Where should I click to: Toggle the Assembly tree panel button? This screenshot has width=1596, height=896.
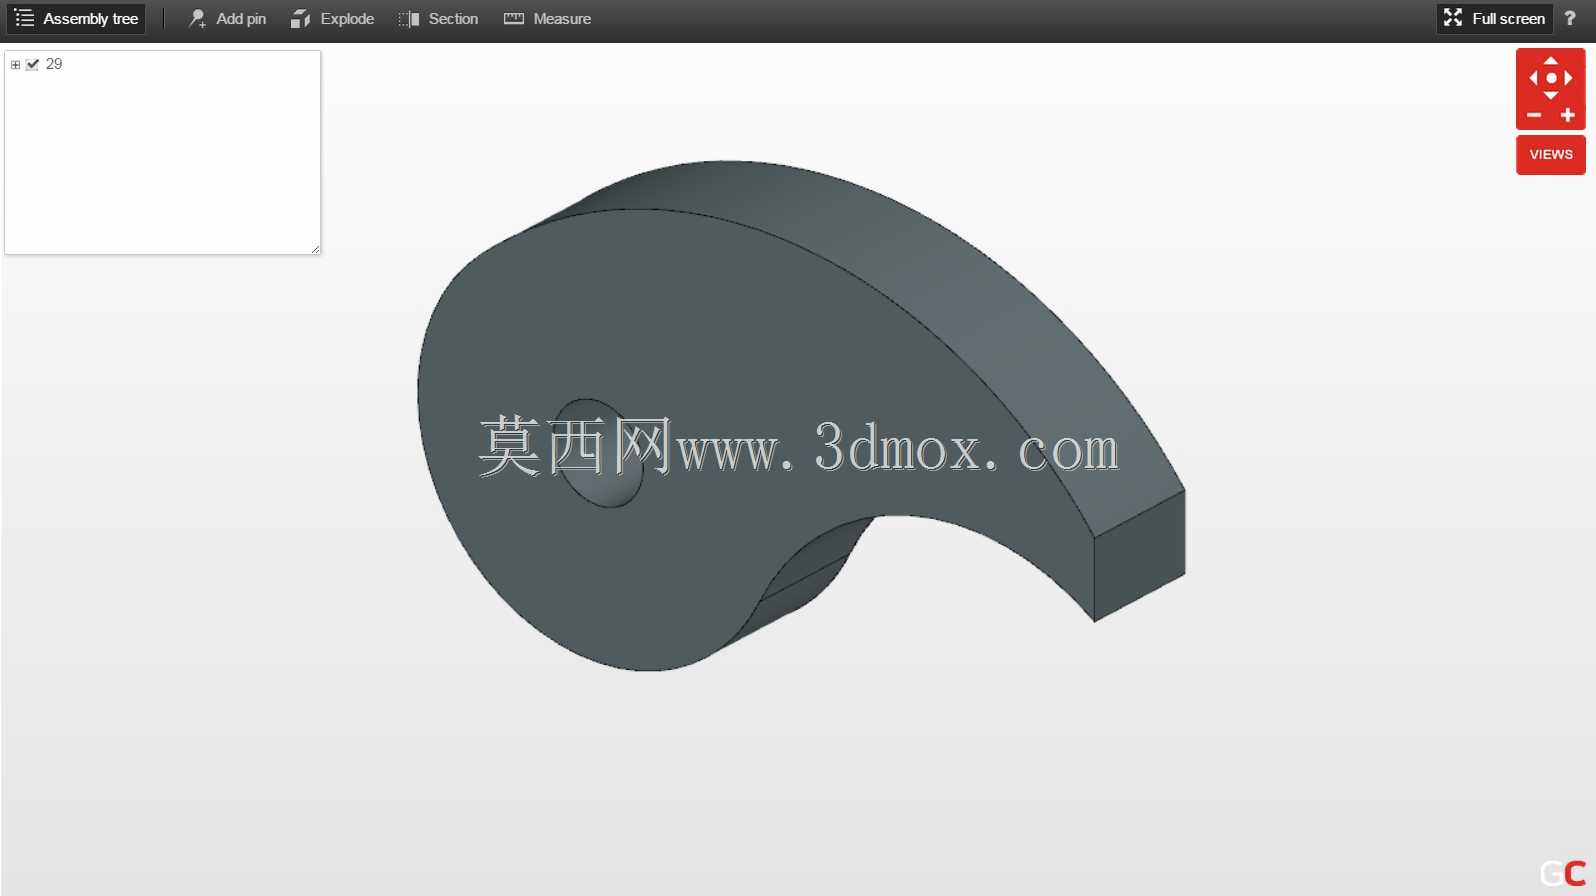[76, 19]
